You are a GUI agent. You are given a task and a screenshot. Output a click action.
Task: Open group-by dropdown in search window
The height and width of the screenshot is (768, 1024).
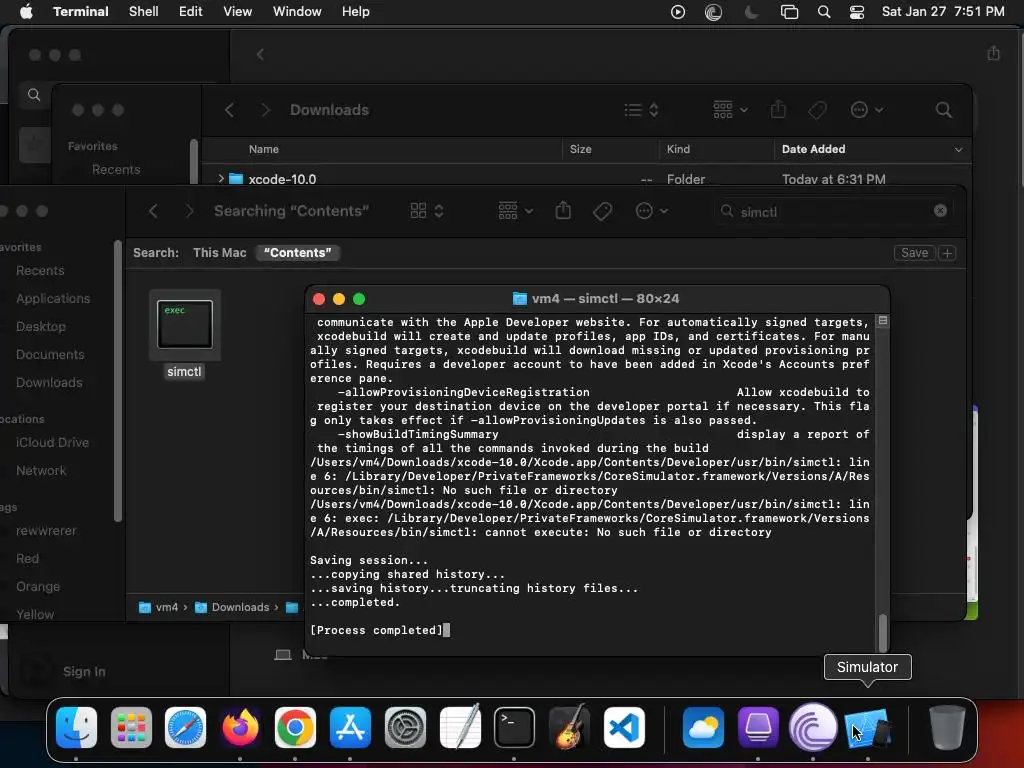(515, 211)
